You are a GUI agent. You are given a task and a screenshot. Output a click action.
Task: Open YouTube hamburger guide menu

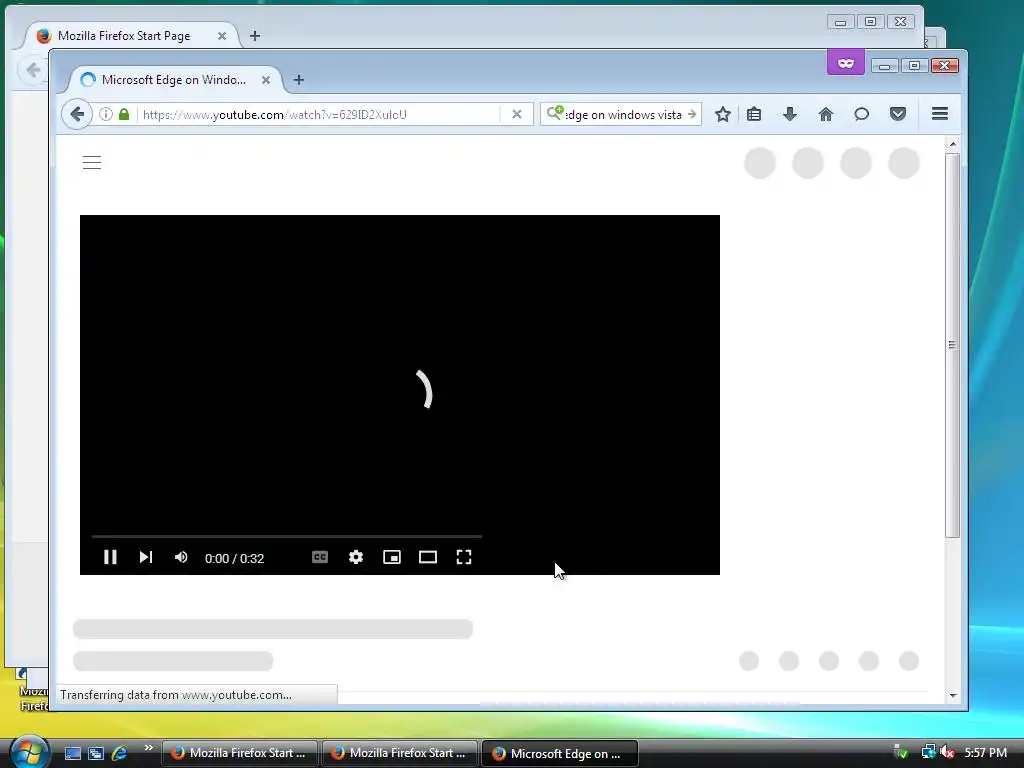92,163
